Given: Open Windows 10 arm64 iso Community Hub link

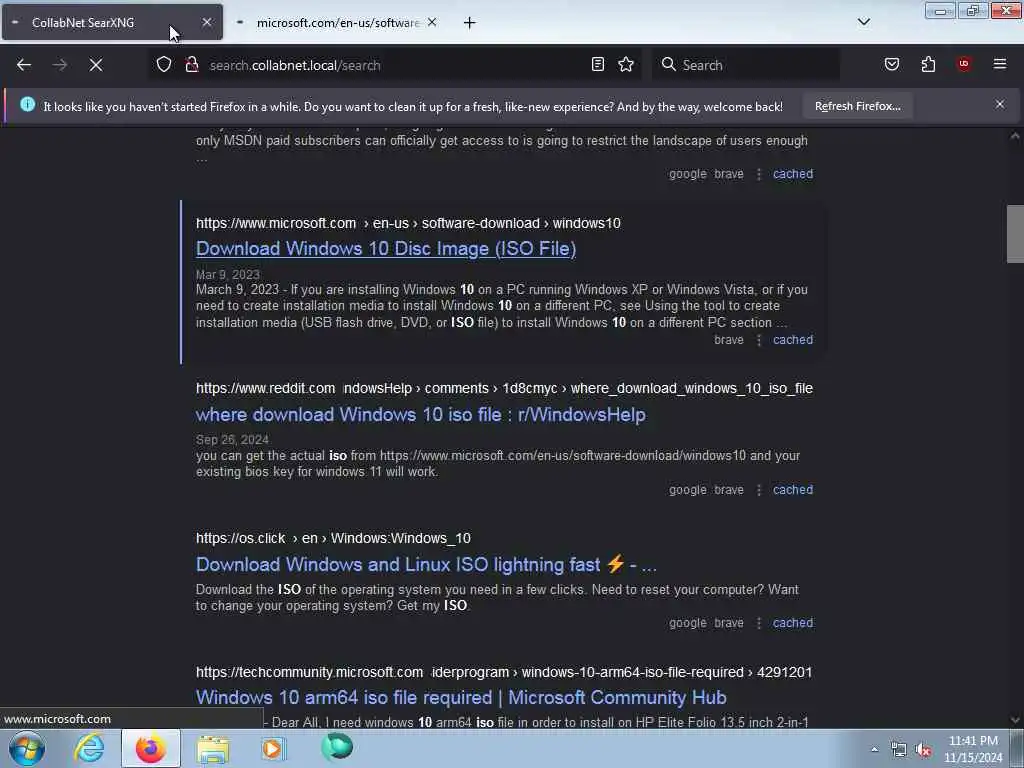Looking at the screenshot, I should [461, 697].
